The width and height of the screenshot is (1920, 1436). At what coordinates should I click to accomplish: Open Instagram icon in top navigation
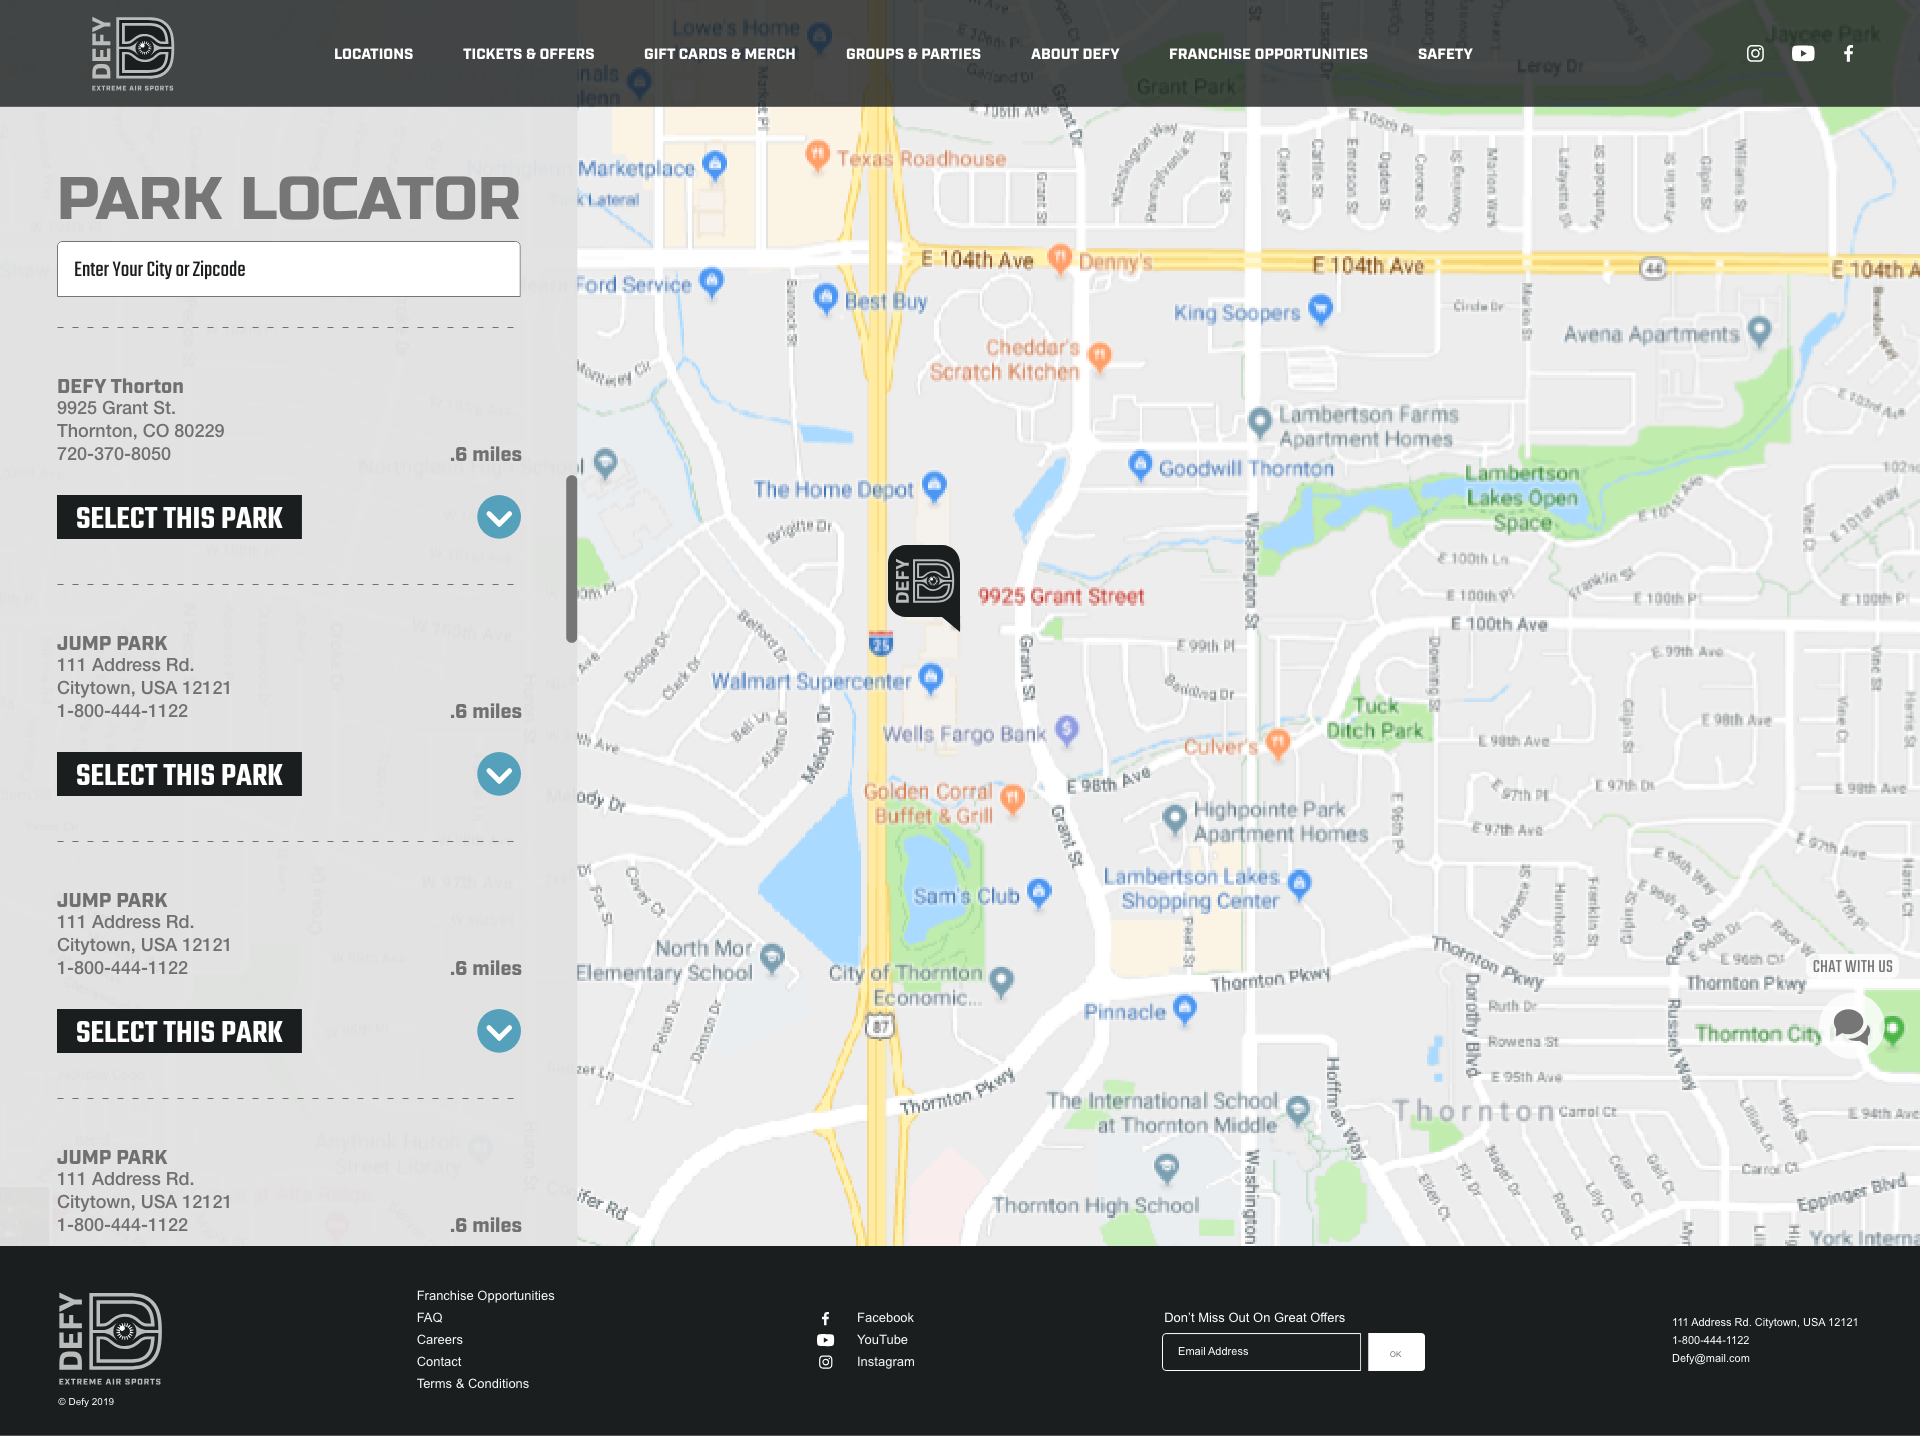[1755, 54]
